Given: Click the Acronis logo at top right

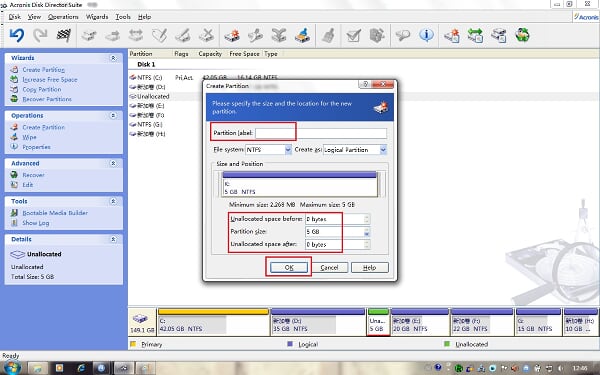Looking at the screenshot, I should click(x=586, y=17).
